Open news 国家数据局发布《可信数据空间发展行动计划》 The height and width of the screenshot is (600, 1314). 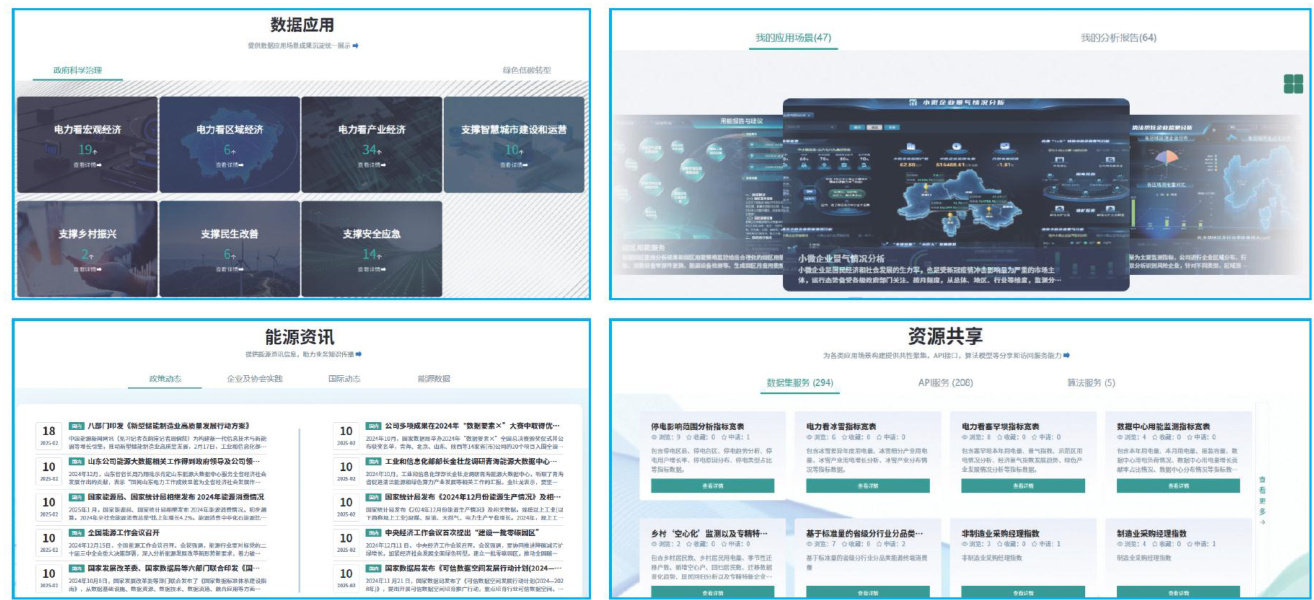tap(476, 568)
